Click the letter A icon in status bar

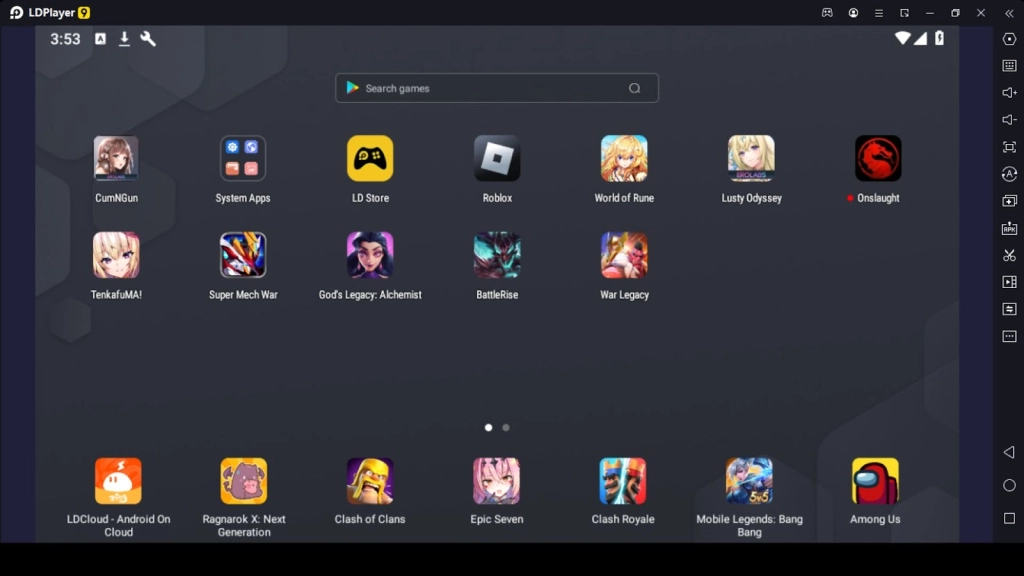[101, 39]
